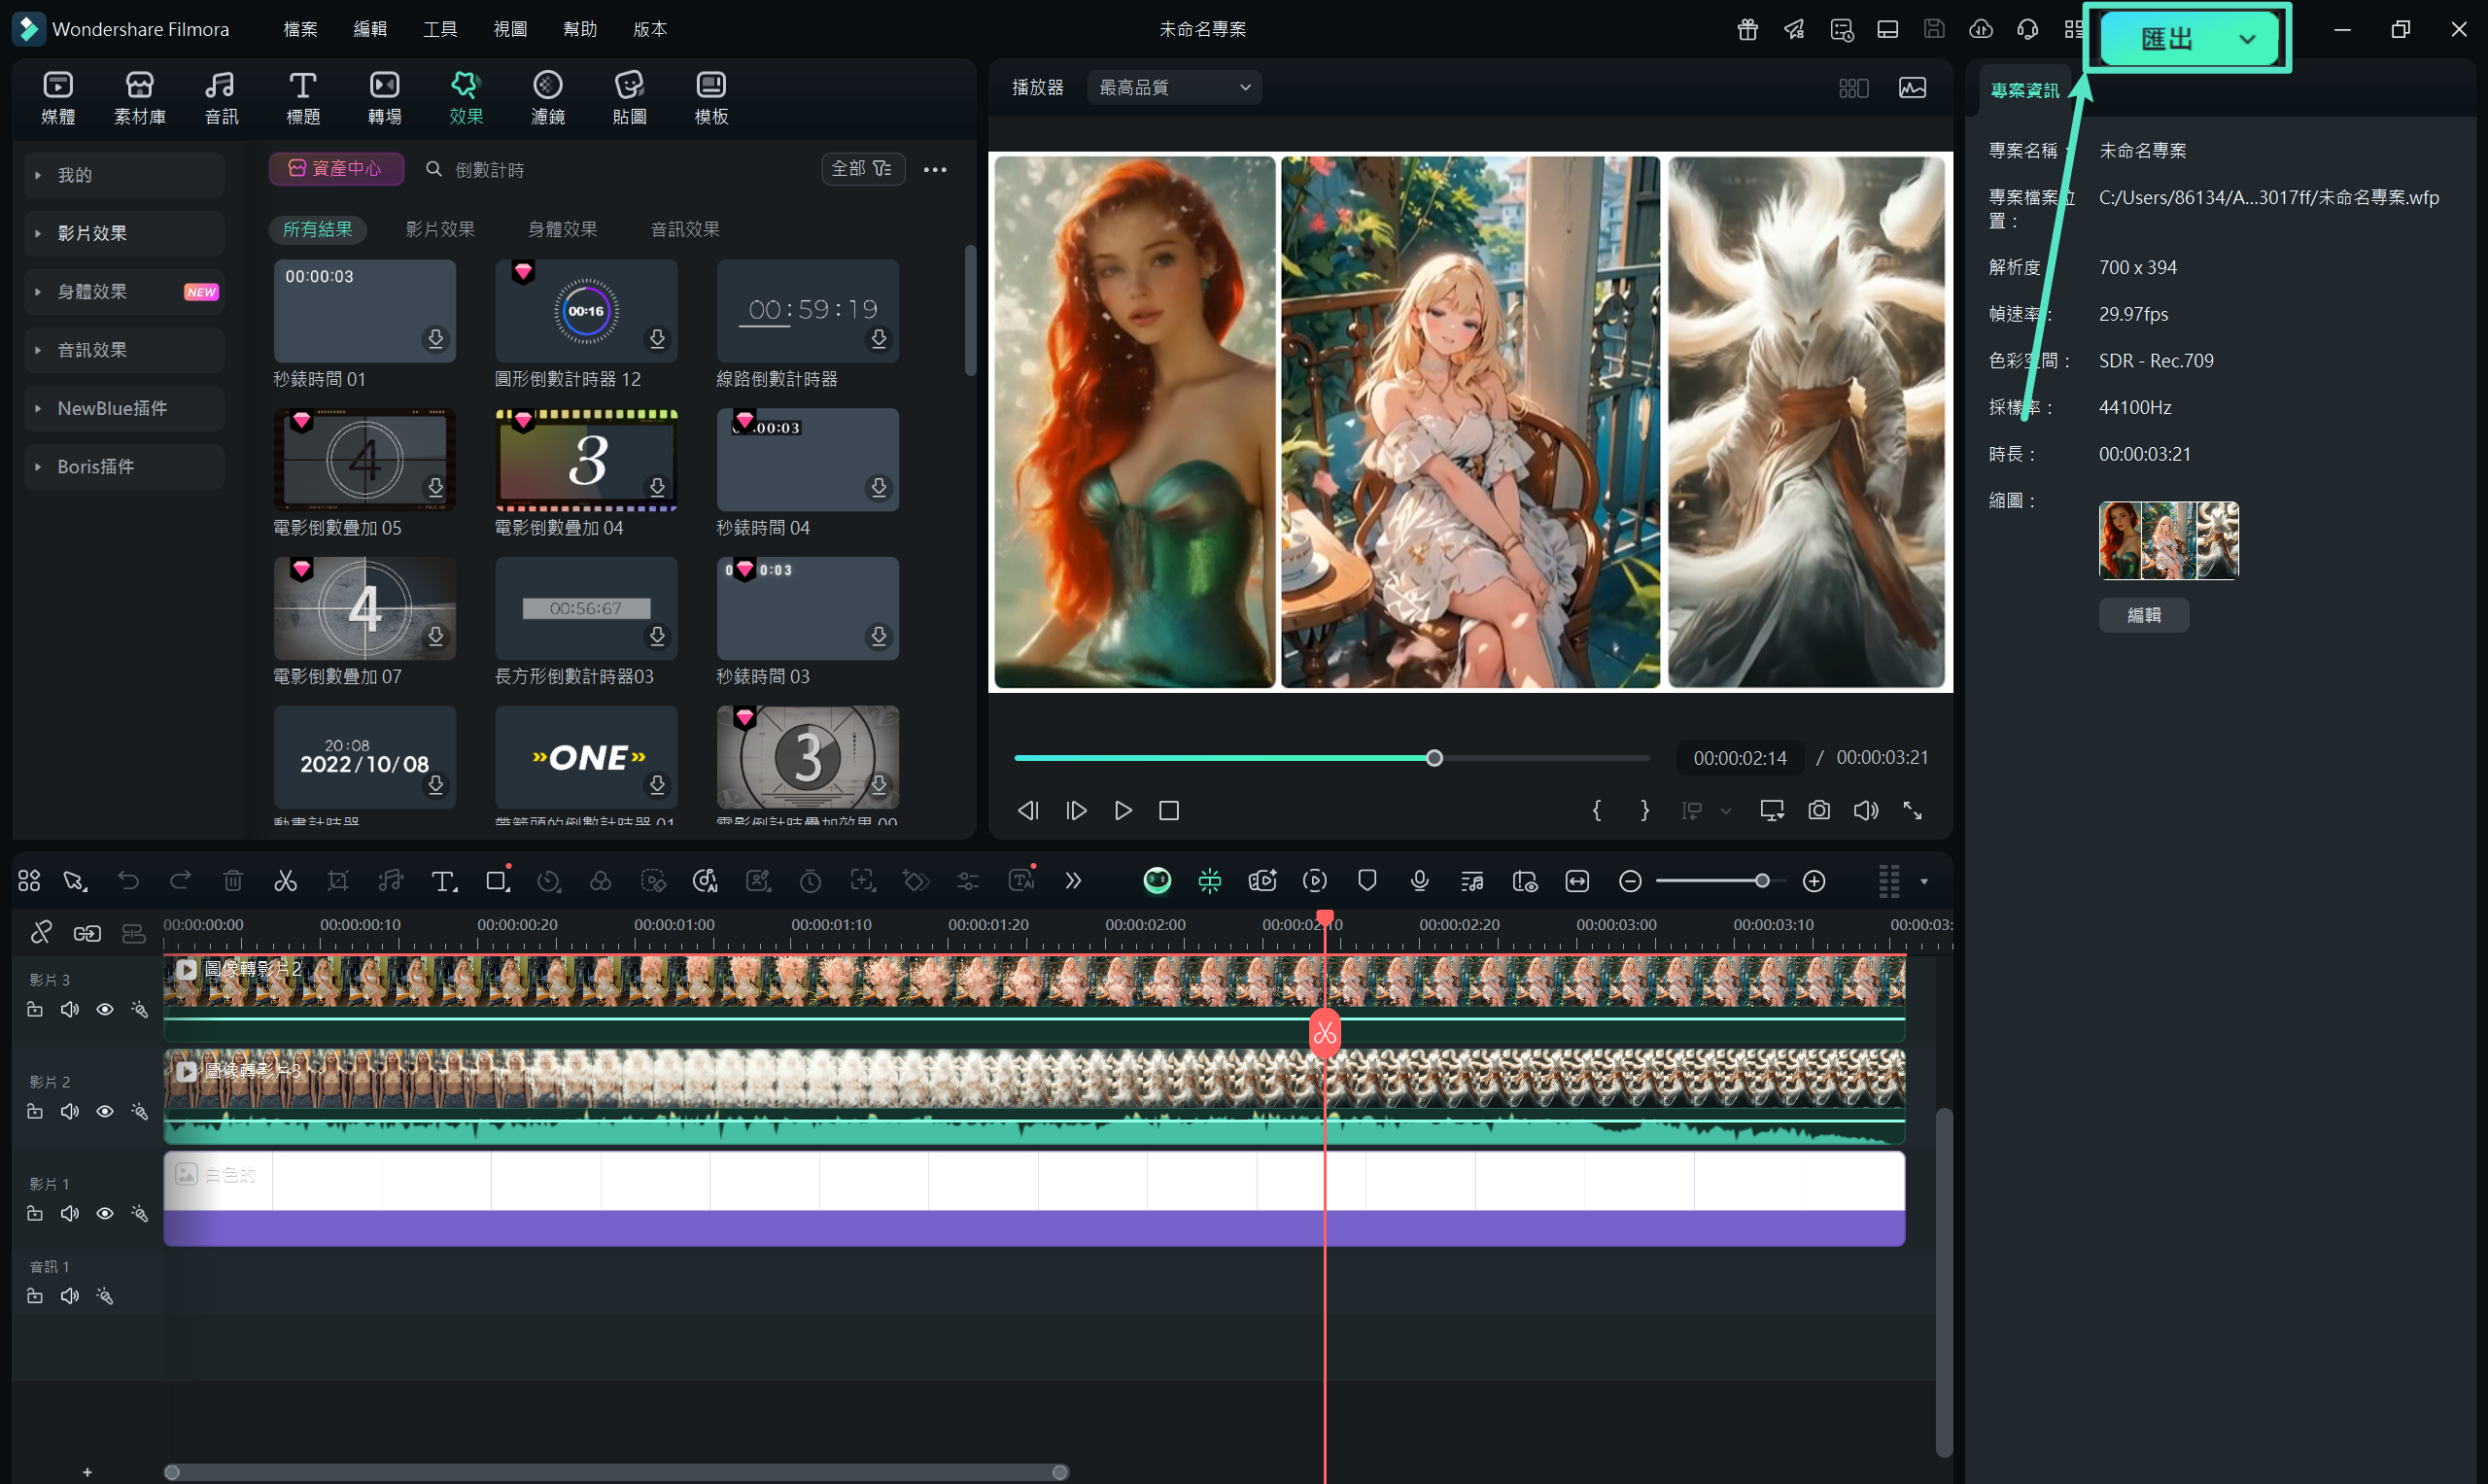Open the 視圖 menu
2488x1484 pixels.
pos(510,29)
